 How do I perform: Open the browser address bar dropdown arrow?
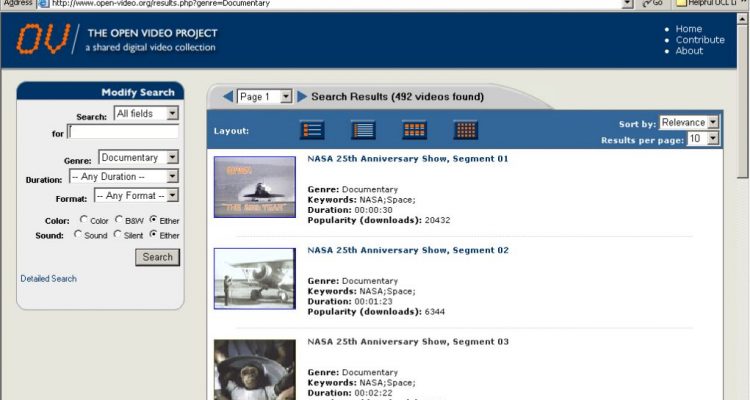click(628, 3)
